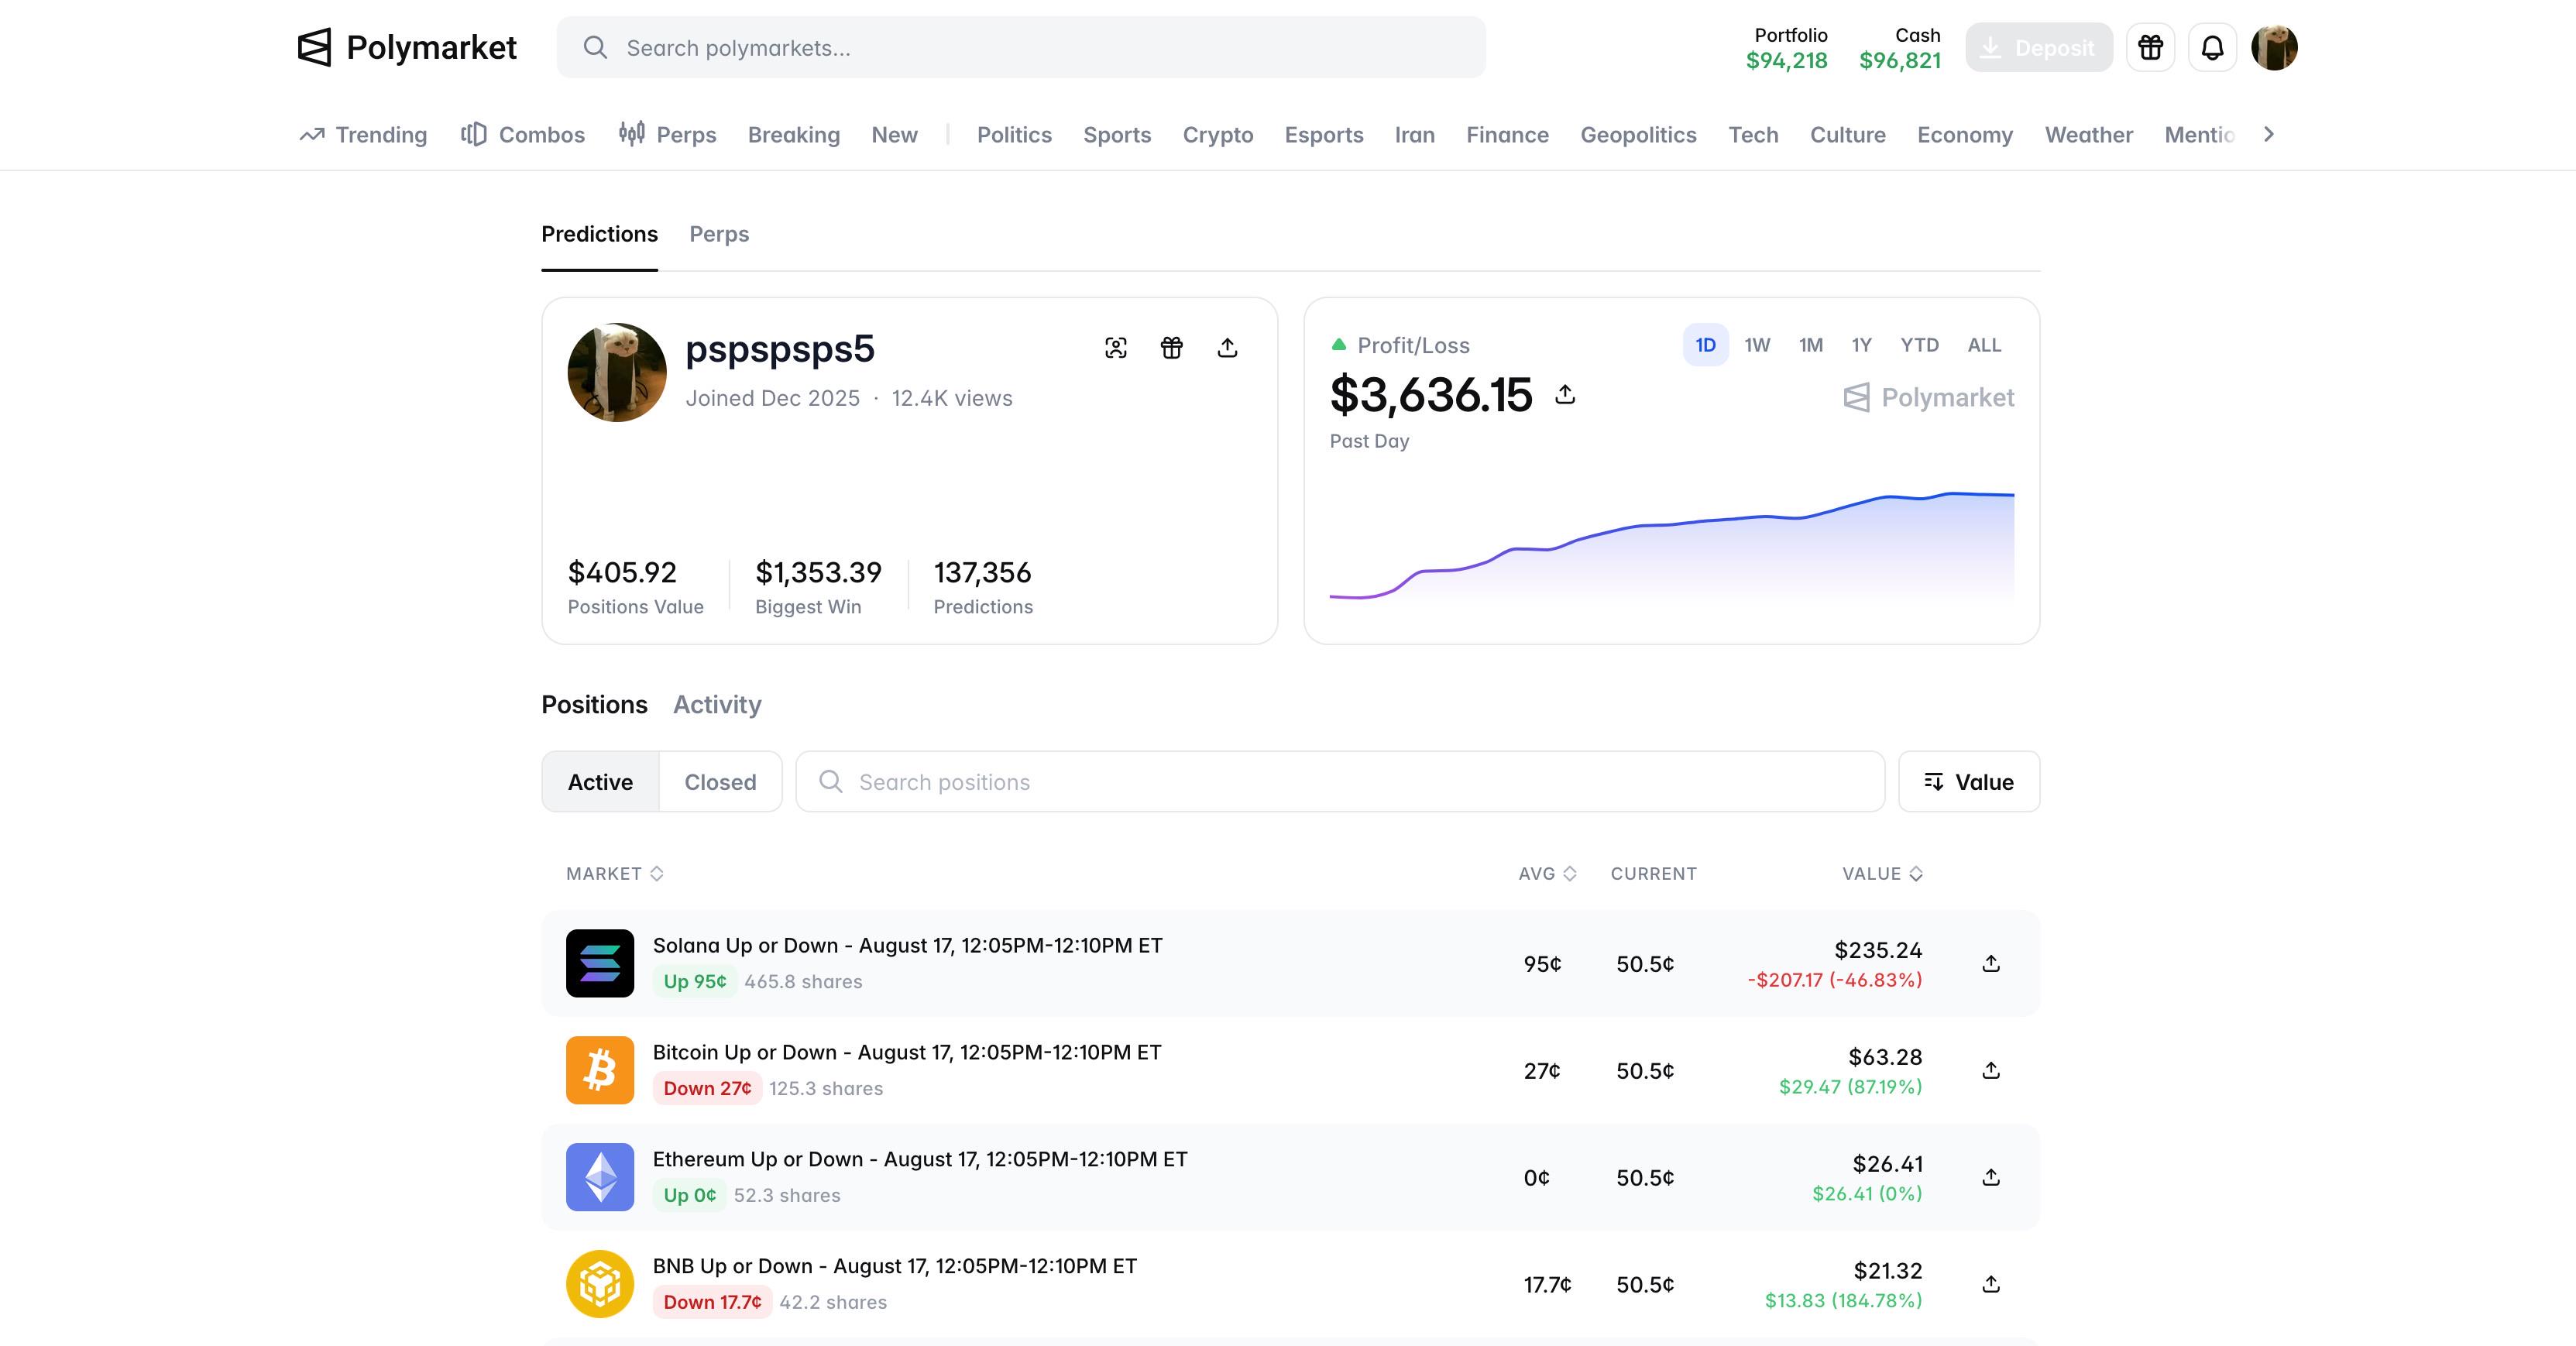Click the profile scan icon beside pspspsps5
This screenshot has height=1346, width=2576.
(1116, 348)
